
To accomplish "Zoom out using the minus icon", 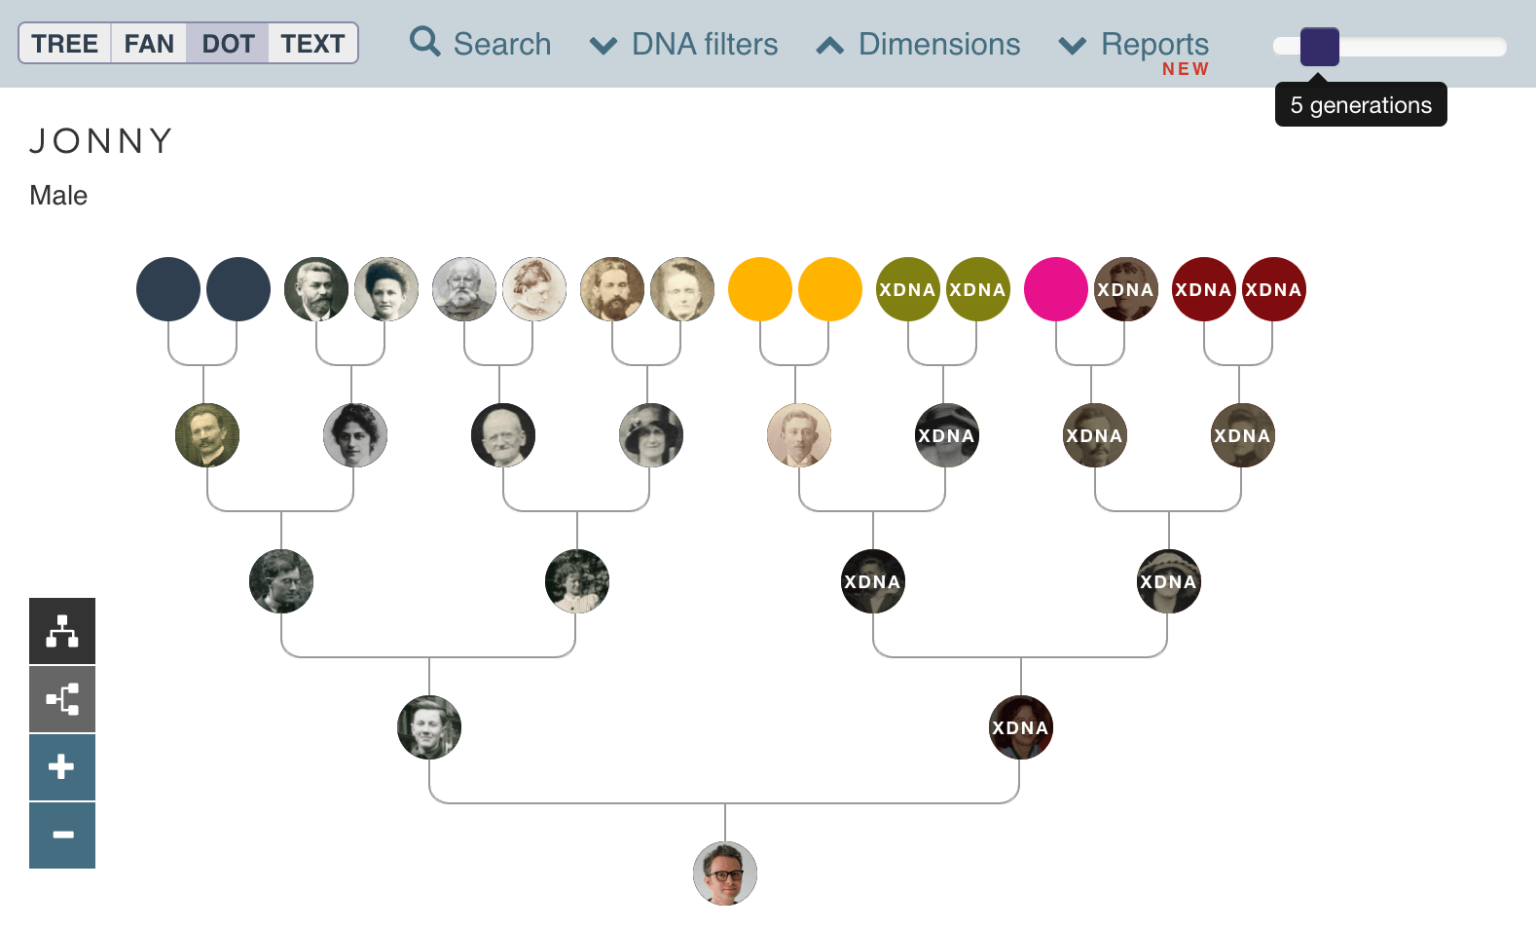I will tap(62, 835).
